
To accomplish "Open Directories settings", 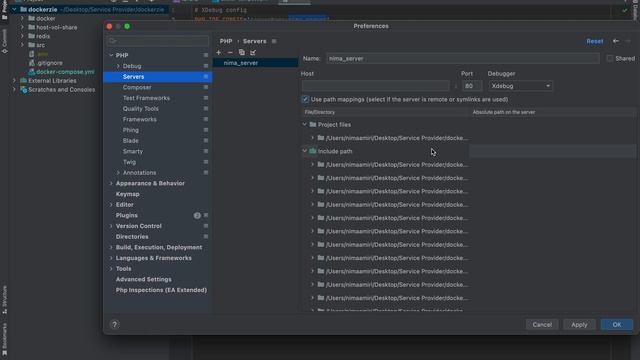I will 132,237.
